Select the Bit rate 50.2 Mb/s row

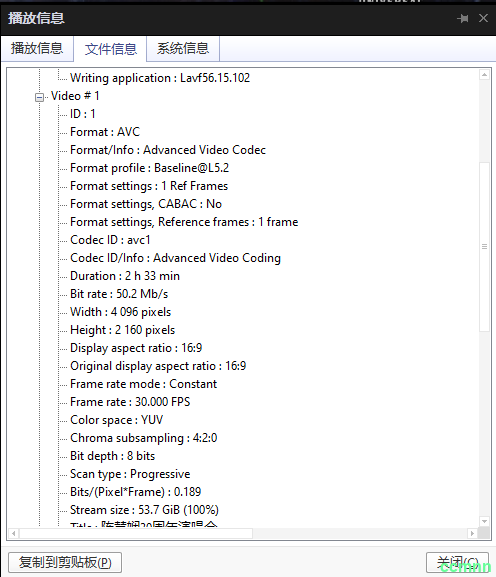(x=119, y=294)
